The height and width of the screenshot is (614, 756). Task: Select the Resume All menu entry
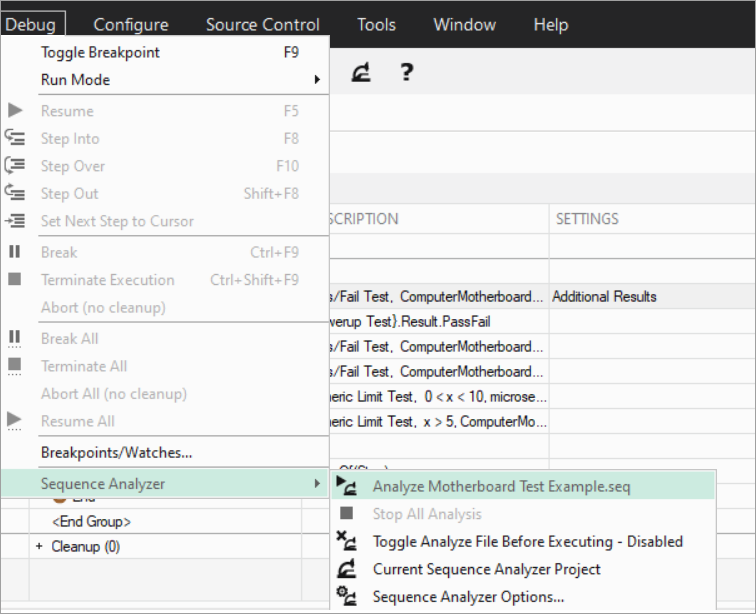pyautogui.click(x=165, y=421)
